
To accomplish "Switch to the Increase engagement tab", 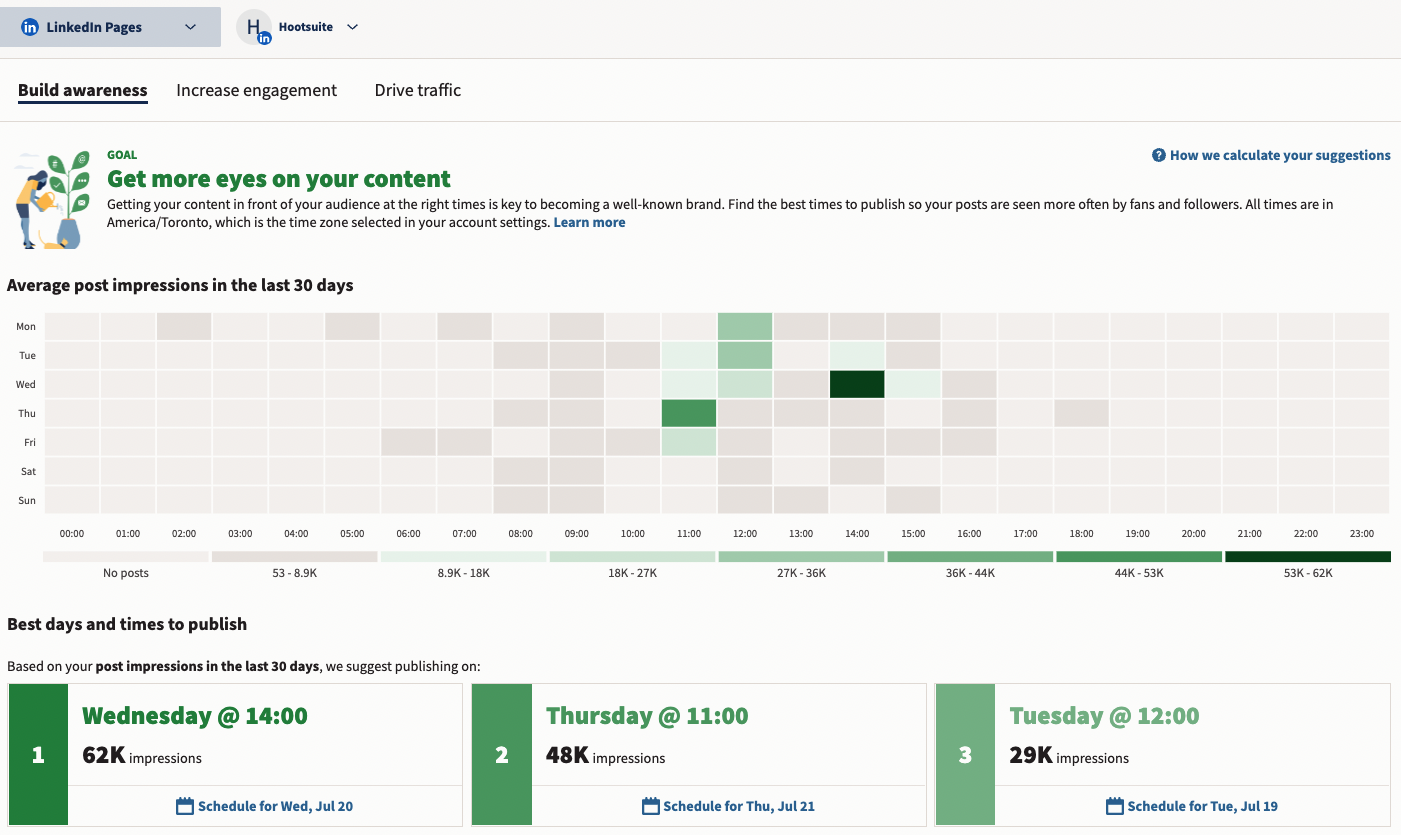I will (x=256, y=90).
